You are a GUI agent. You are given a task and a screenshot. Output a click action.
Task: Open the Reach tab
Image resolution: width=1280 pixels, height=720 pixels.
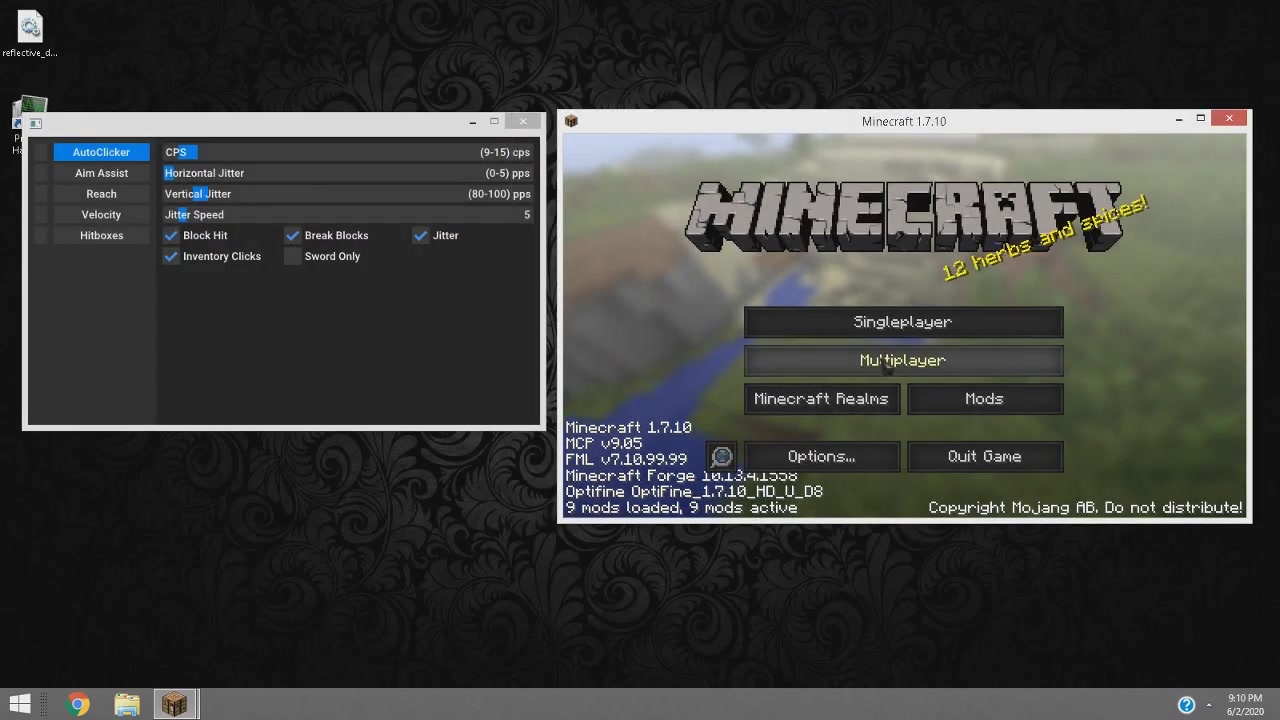[x=101, y=194]
